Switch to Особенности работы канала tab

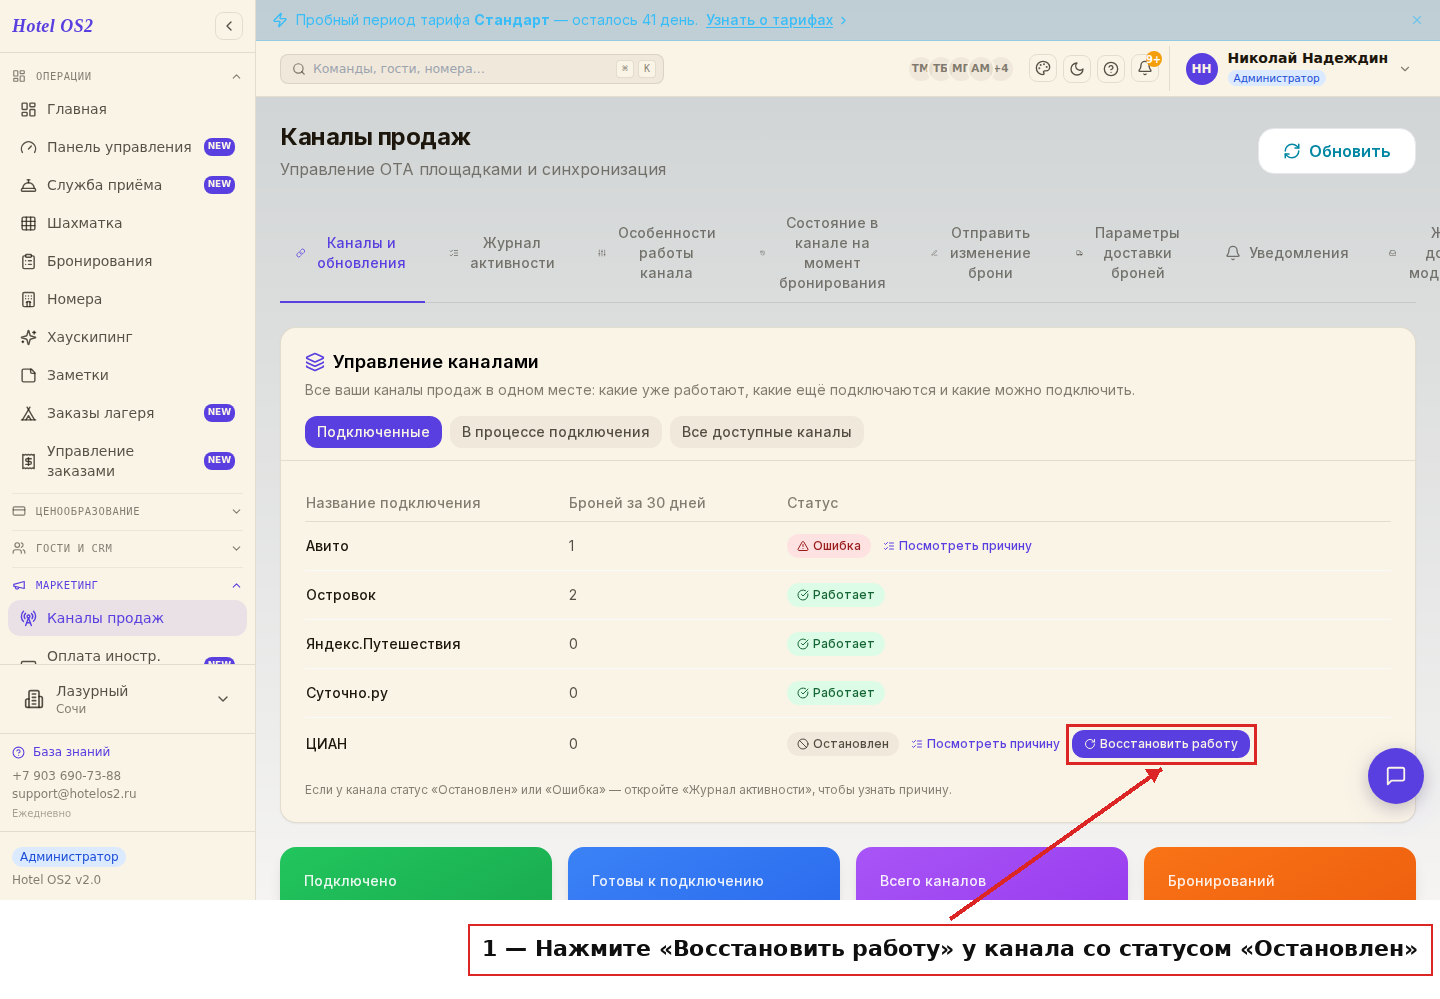coord(657,253)
